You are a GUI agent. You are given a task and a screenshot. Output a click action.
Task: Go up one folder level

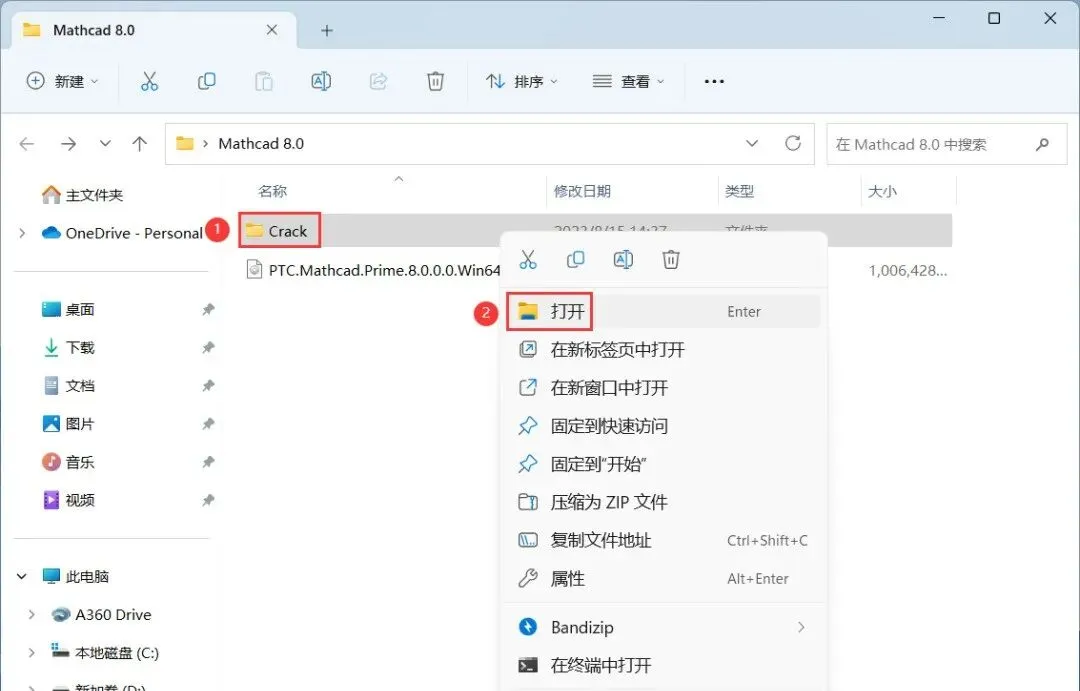(x=140, y=143)
